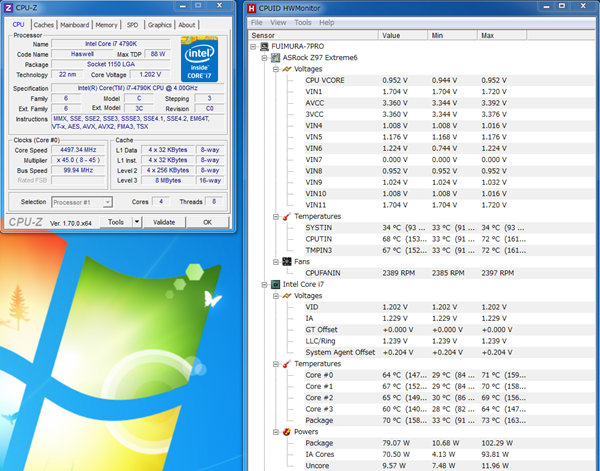600x471 pixels.
Task: Open the Tools dropdown arrow in CPU-Z
Action: [x=137, y=222]
